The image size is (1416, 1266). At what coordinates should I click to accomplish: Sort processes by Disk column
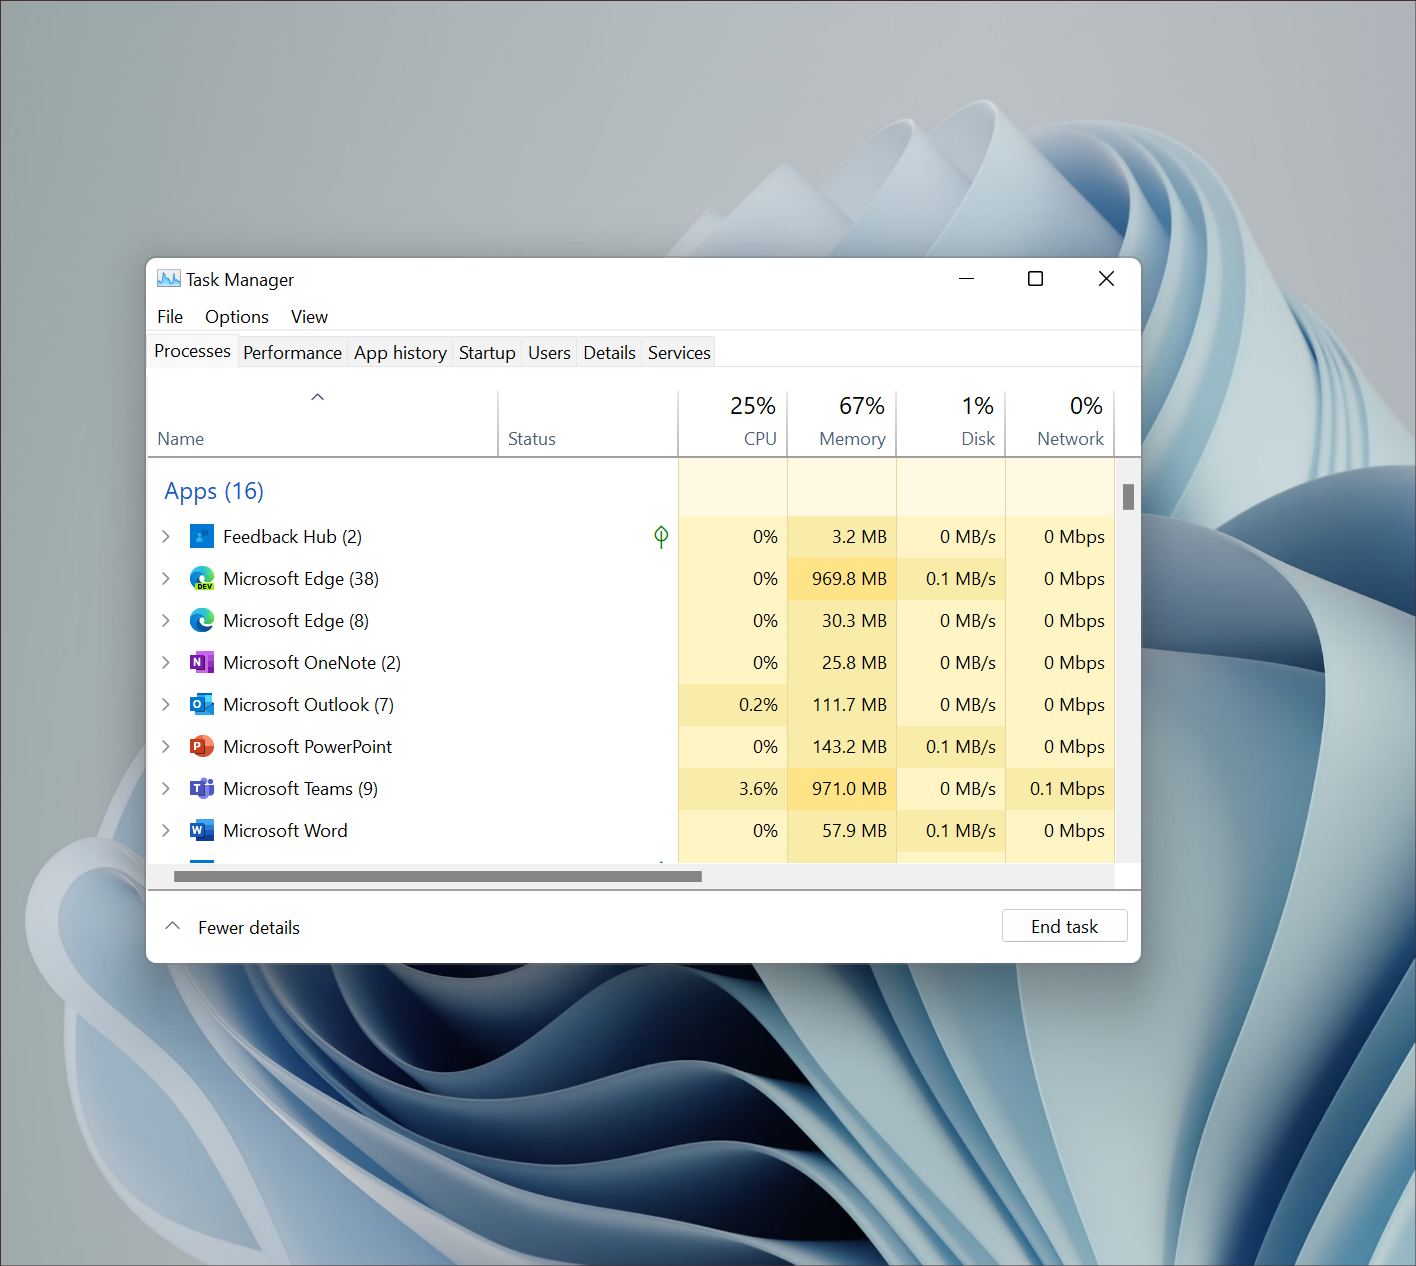[x=951, y=424]
